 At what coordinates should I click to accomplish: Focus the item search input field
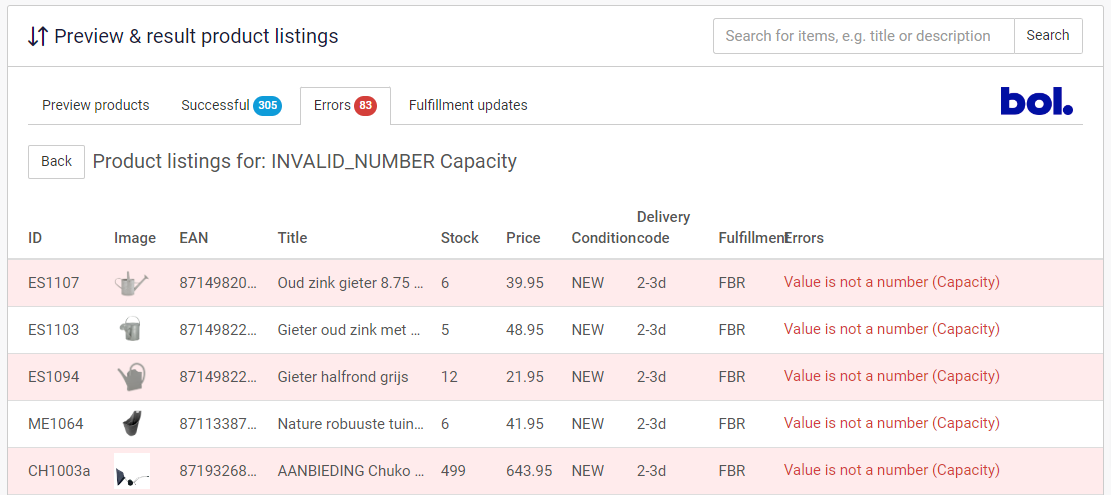(x=863, y=36)
